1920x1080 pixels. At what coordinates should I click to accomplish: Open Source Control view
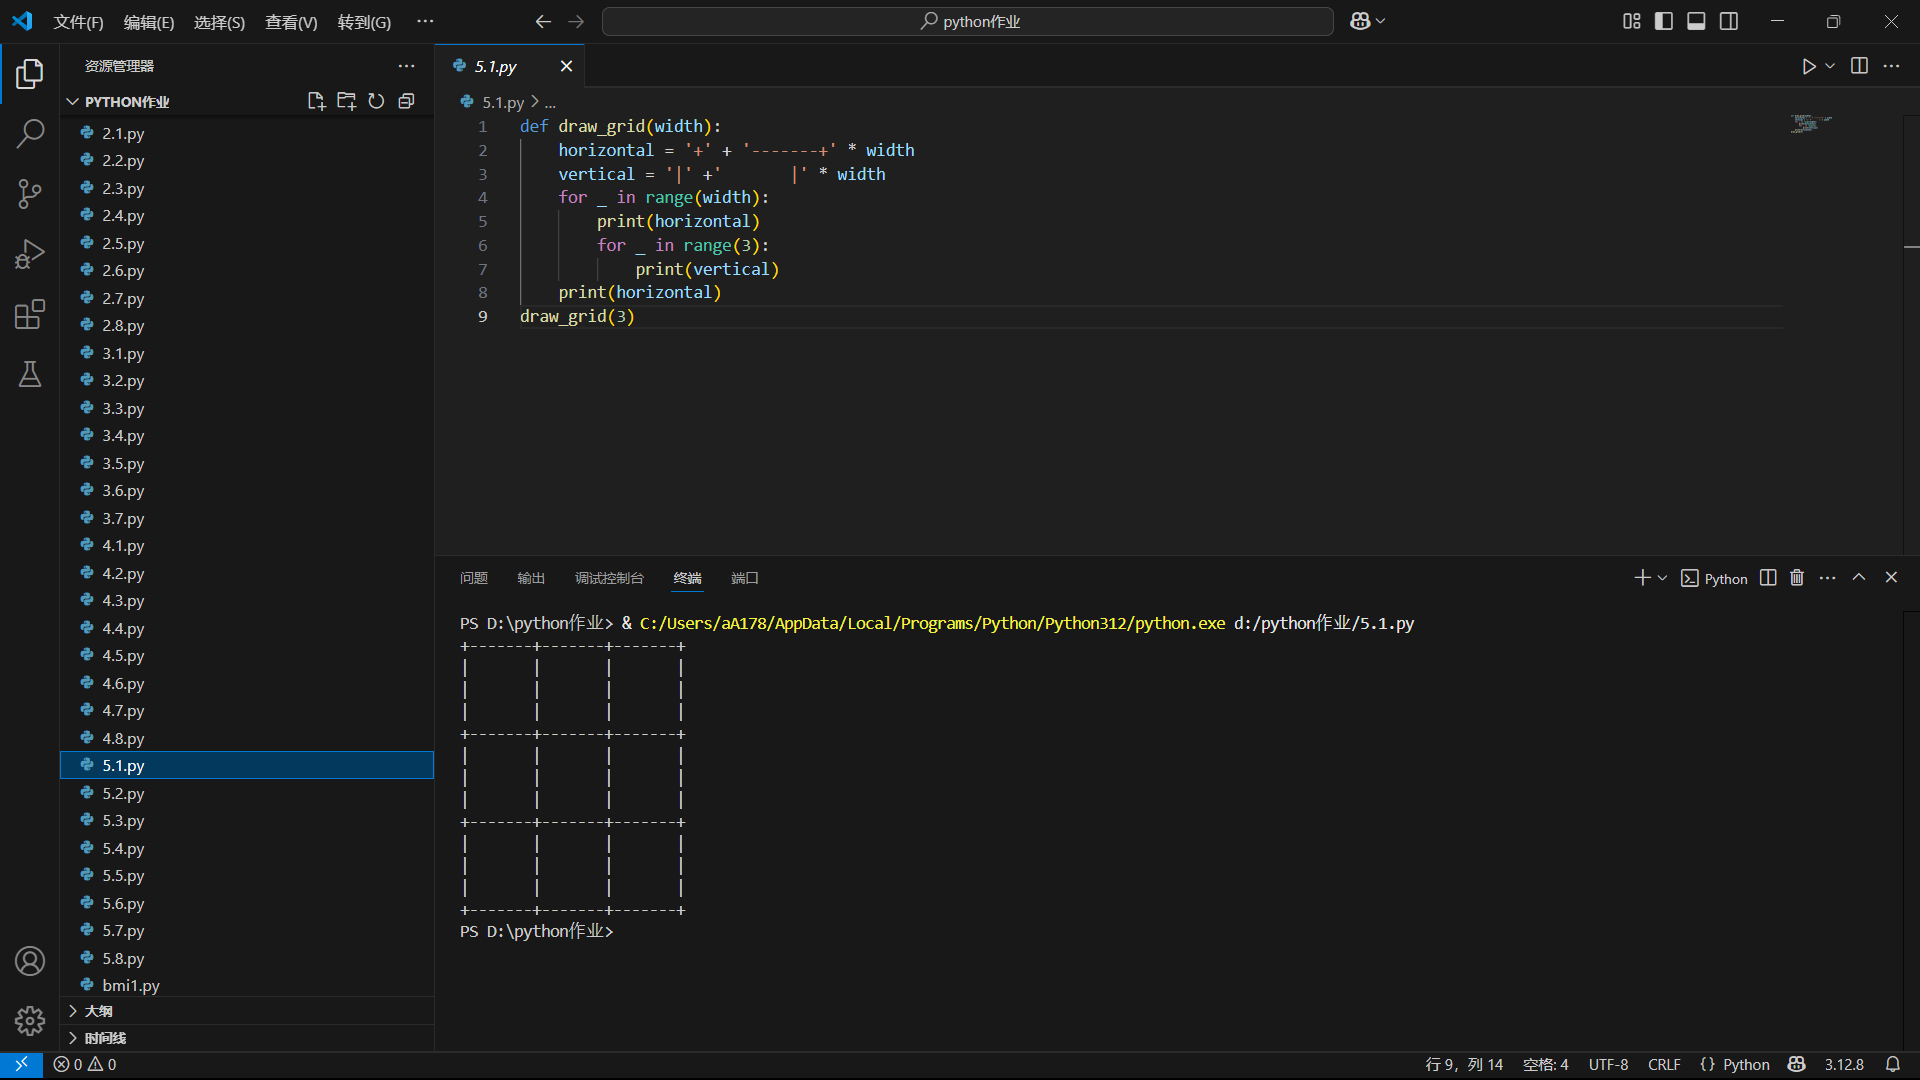pyautogui.click(x=30, y=193)
